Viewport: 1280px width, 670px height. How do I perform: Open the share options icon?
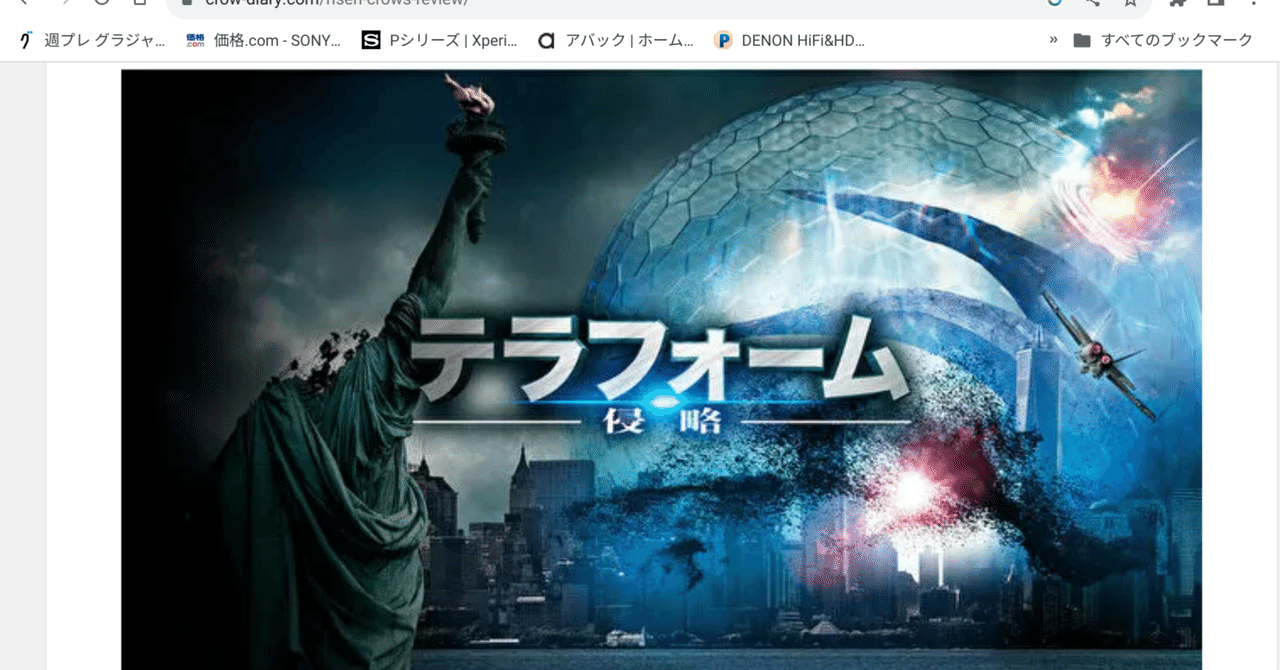coord(1092,4)
